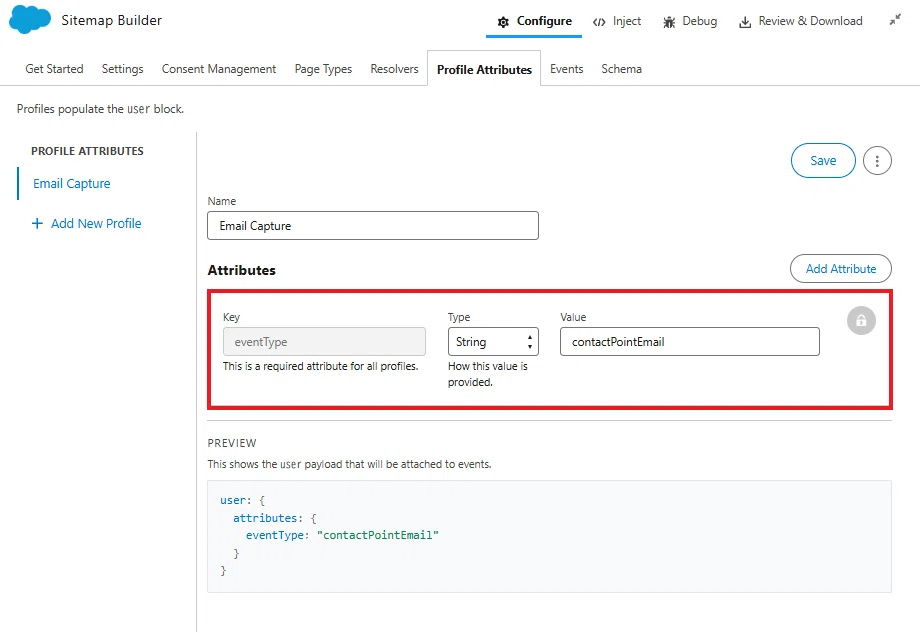The width and height of the screenshot is (920, 633).
Task: Focus the Name field containing Email Capture
Action: click(x=373, y=226)
